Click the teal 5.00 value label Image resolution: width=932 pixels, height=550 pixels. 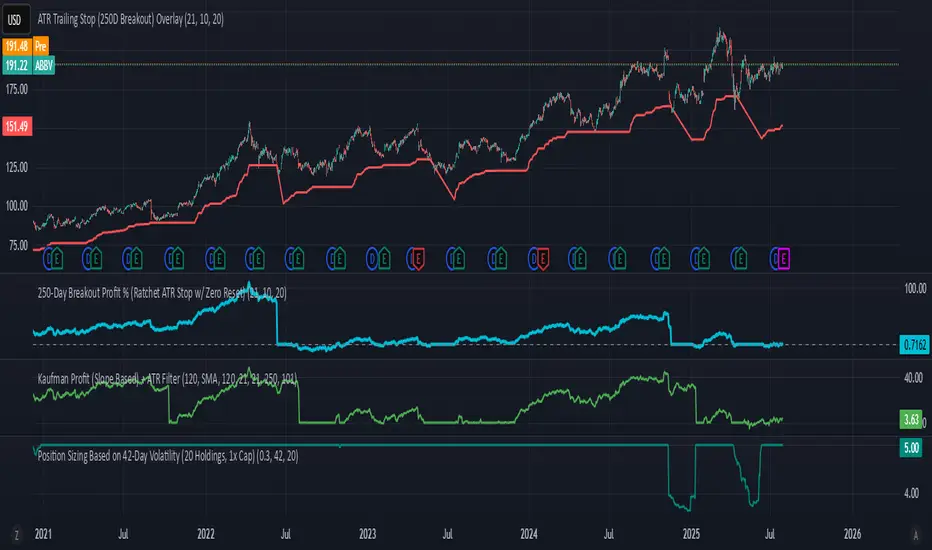tap(911, 448)
